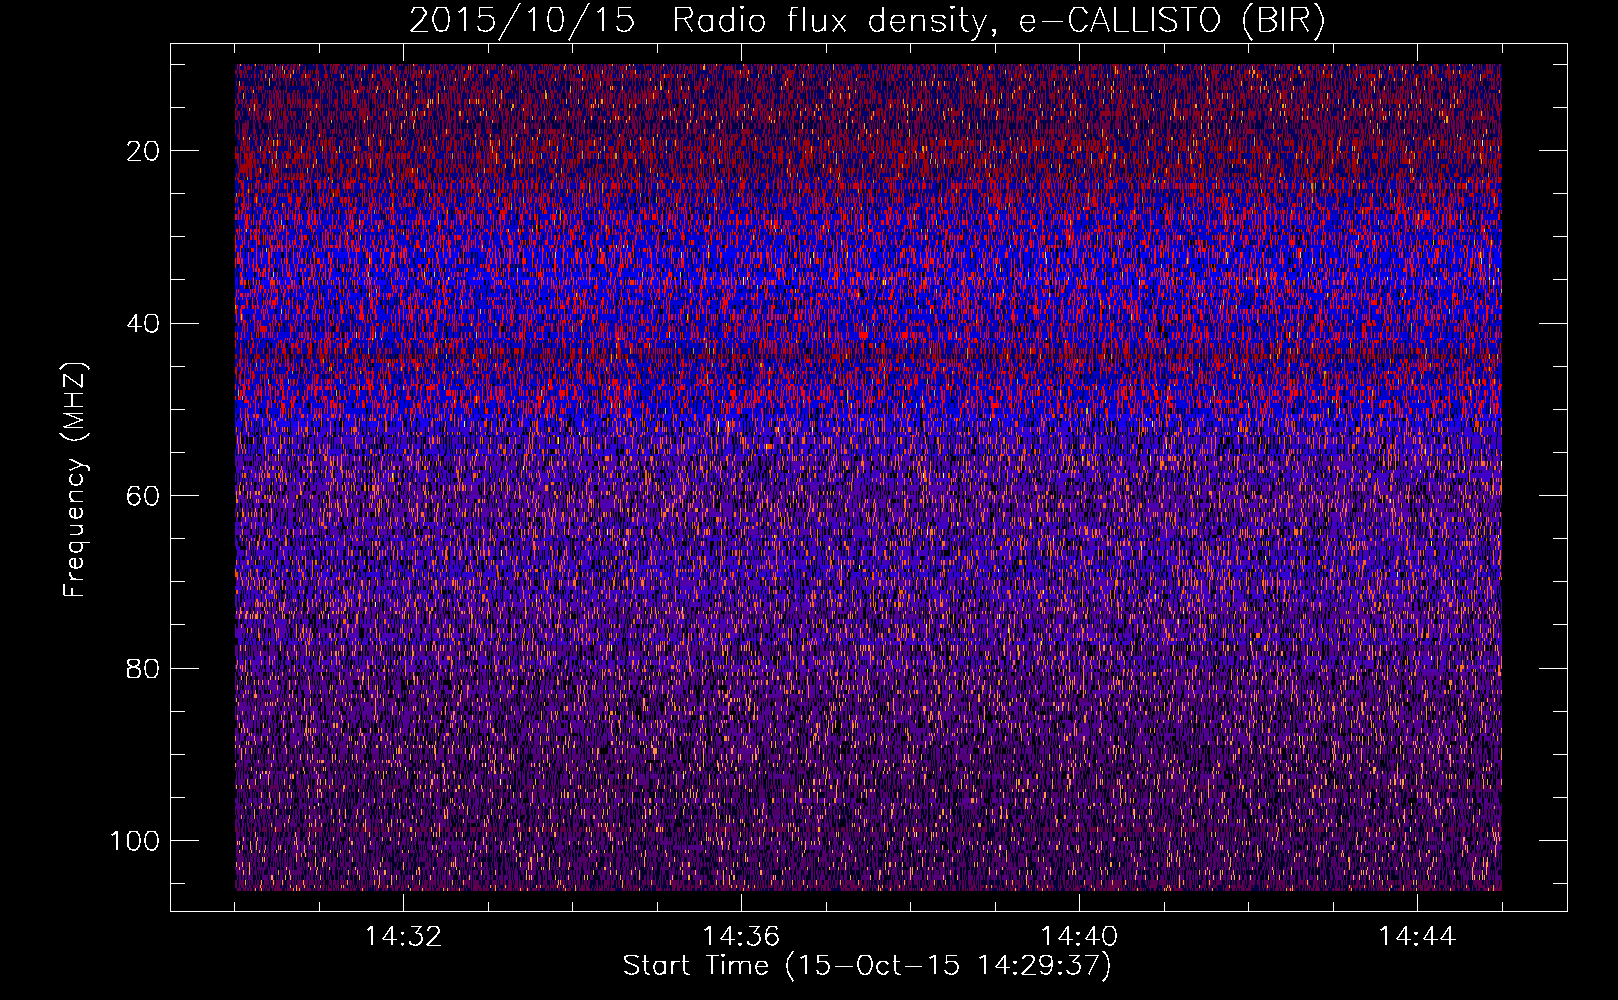Click the "Start Time (15-Oct-15 14:29:37)" axis label
The width and height of the screenshot is (1618, 1000).
pos(867,966)
